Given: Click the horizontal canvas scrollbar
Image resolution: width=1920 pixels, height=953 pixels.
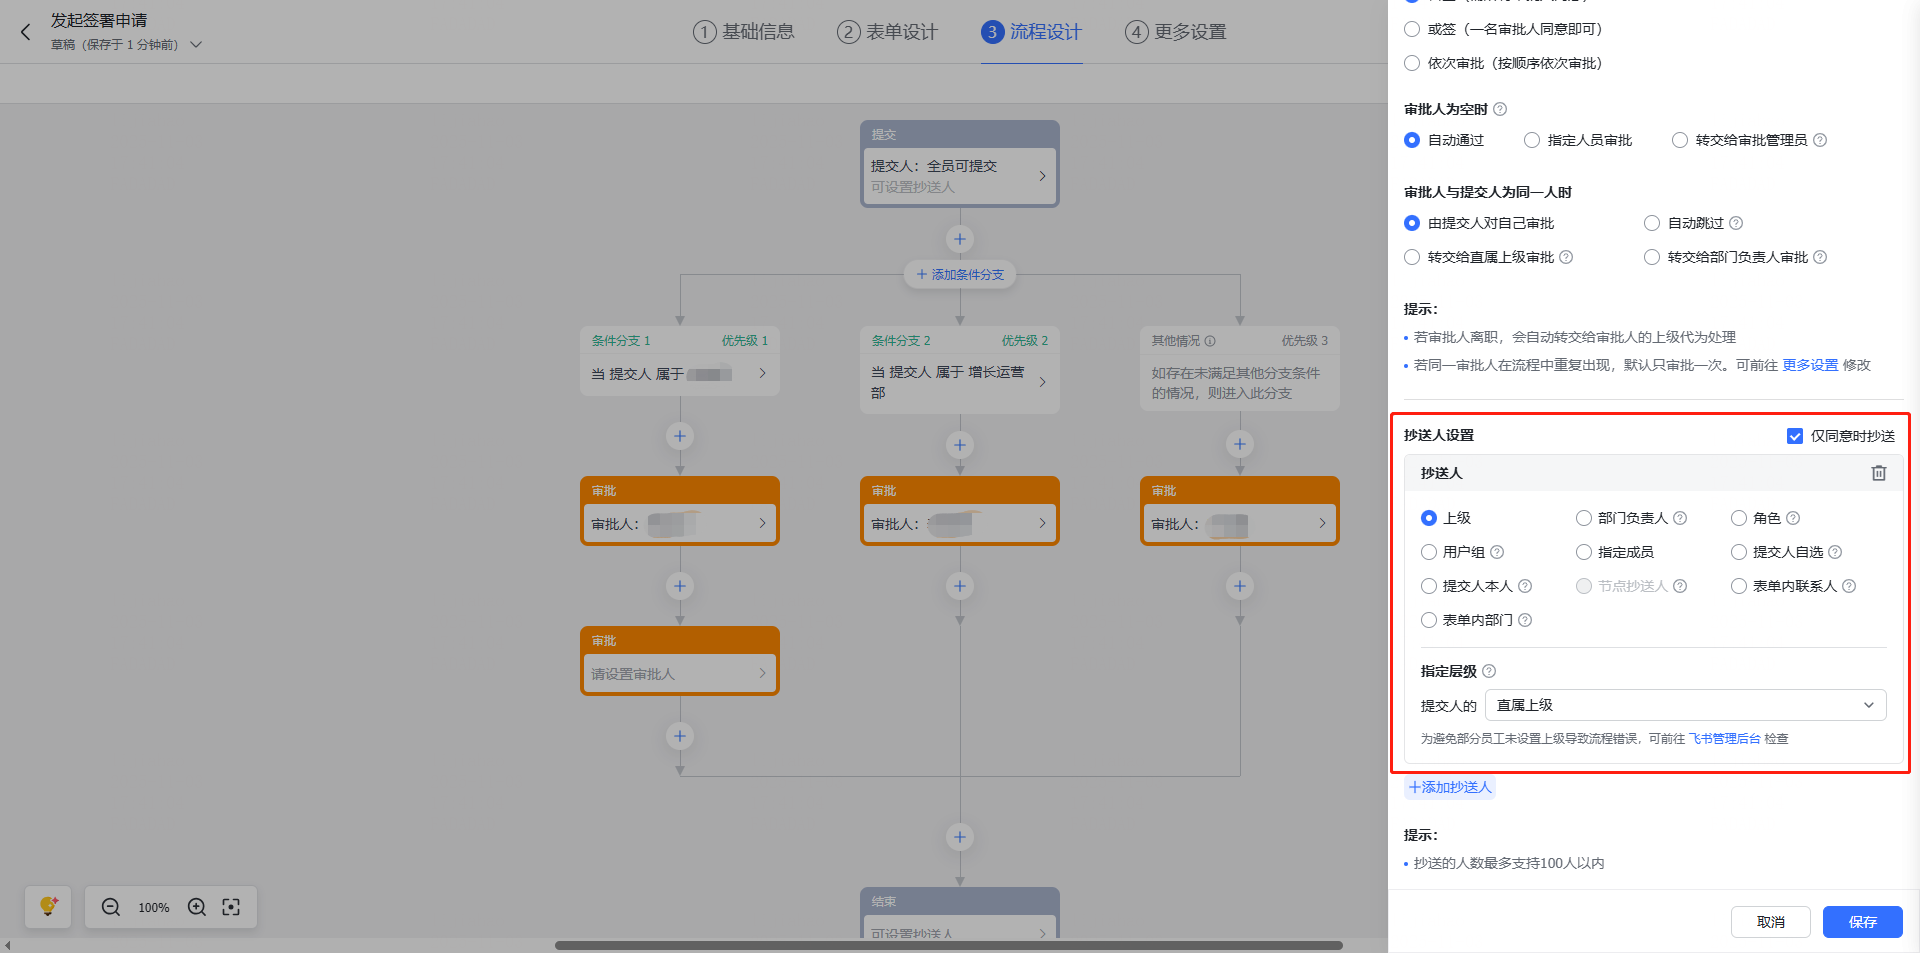Looking at the screenshot, I should click(949, 945).
